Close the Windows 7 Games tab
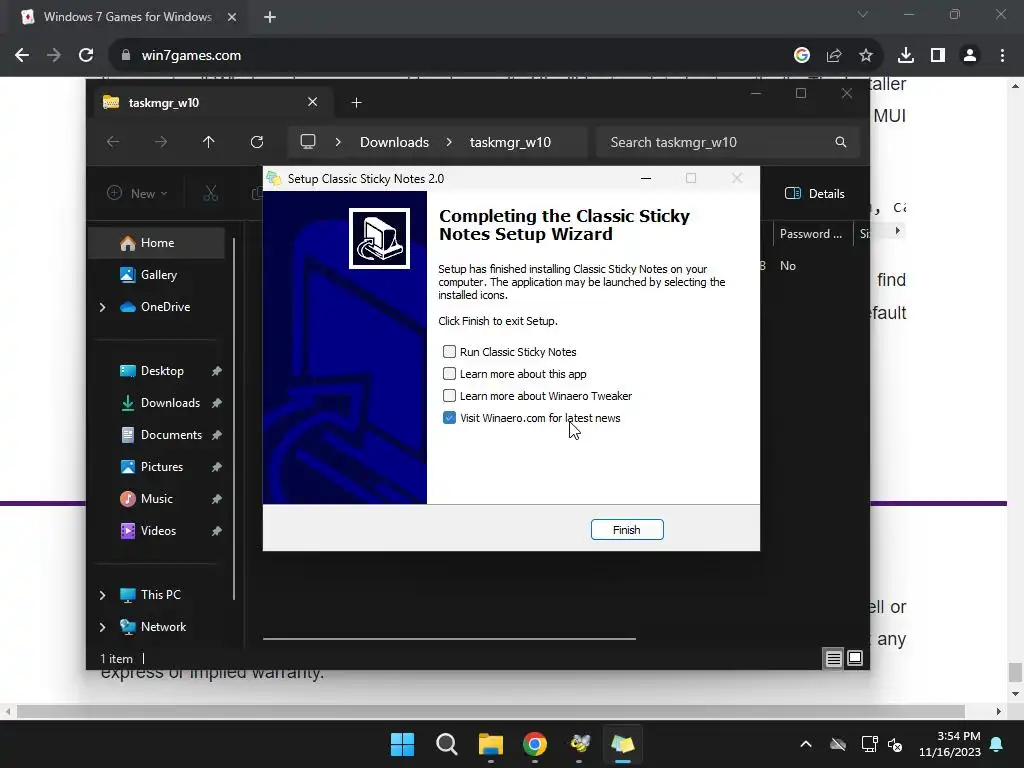 click(232, 17)
